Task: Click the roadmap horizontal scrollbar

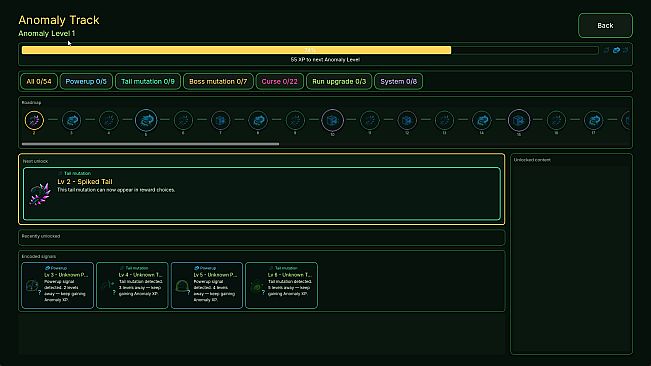Action: 150,144
